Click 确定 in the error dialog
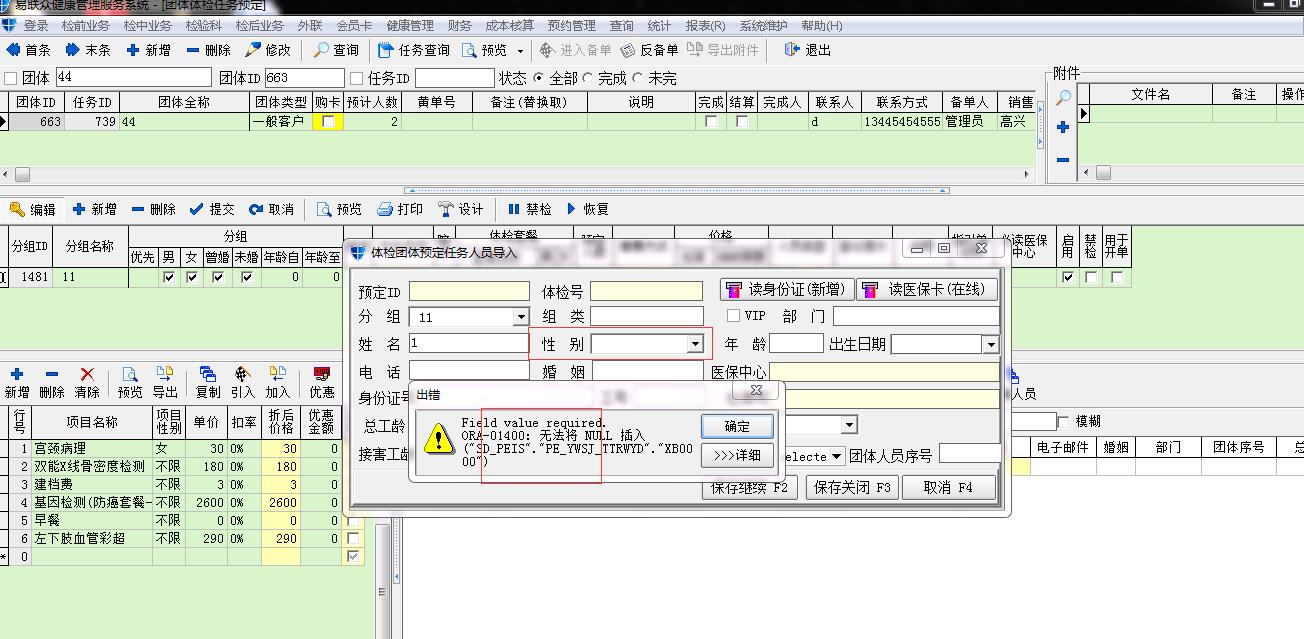The width and height of the screenshot is (1304, 639). (x=737, y=426)
